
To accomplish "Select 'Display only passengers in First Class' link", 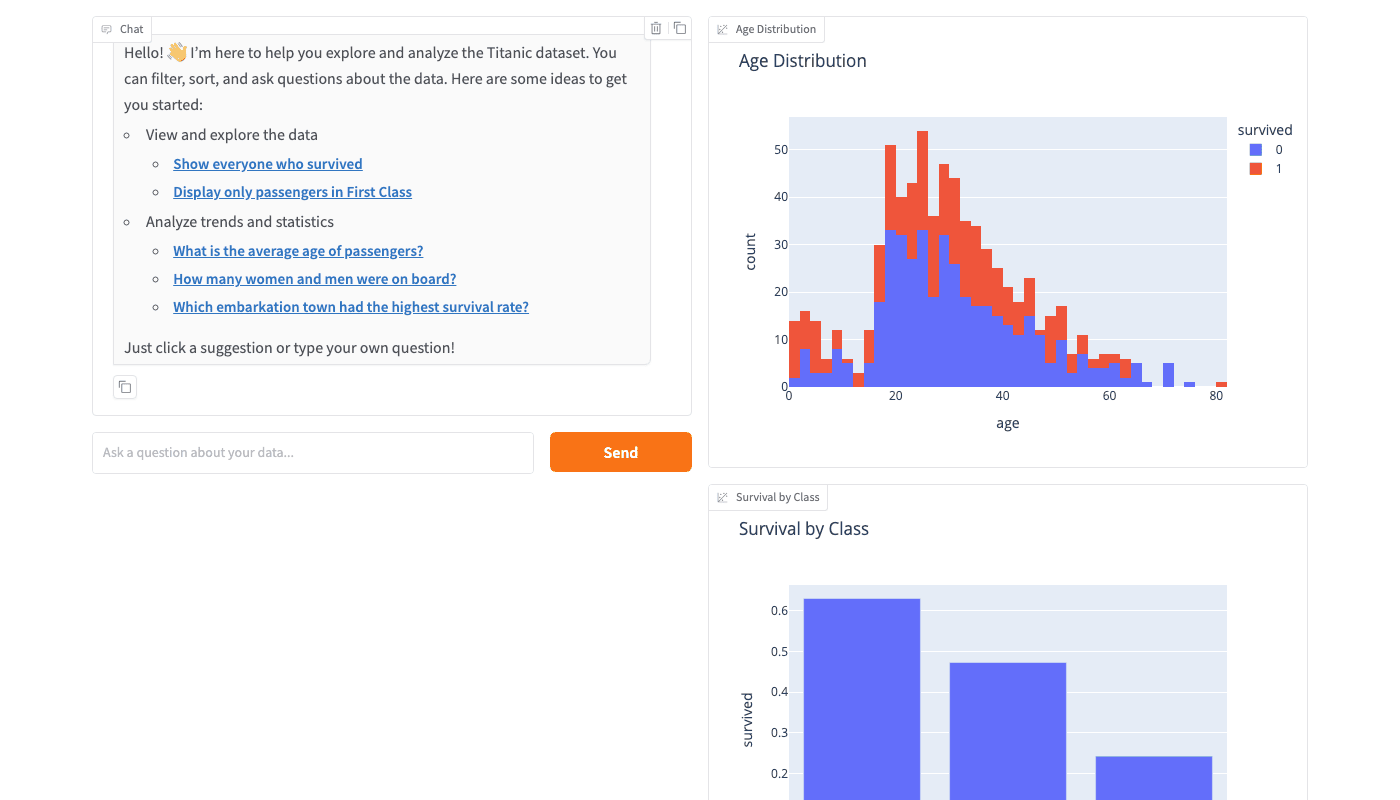I will pos(292,192).
